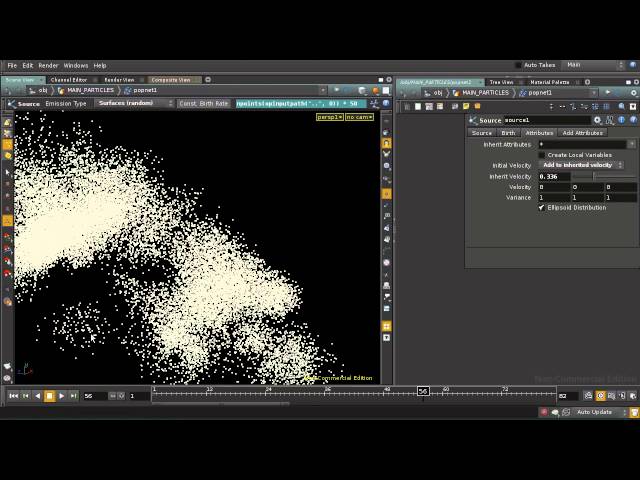Open the node gear settings menu
The width and height of the screenshot is (640, 480).
pyautogui.click(x=598, y=120)
